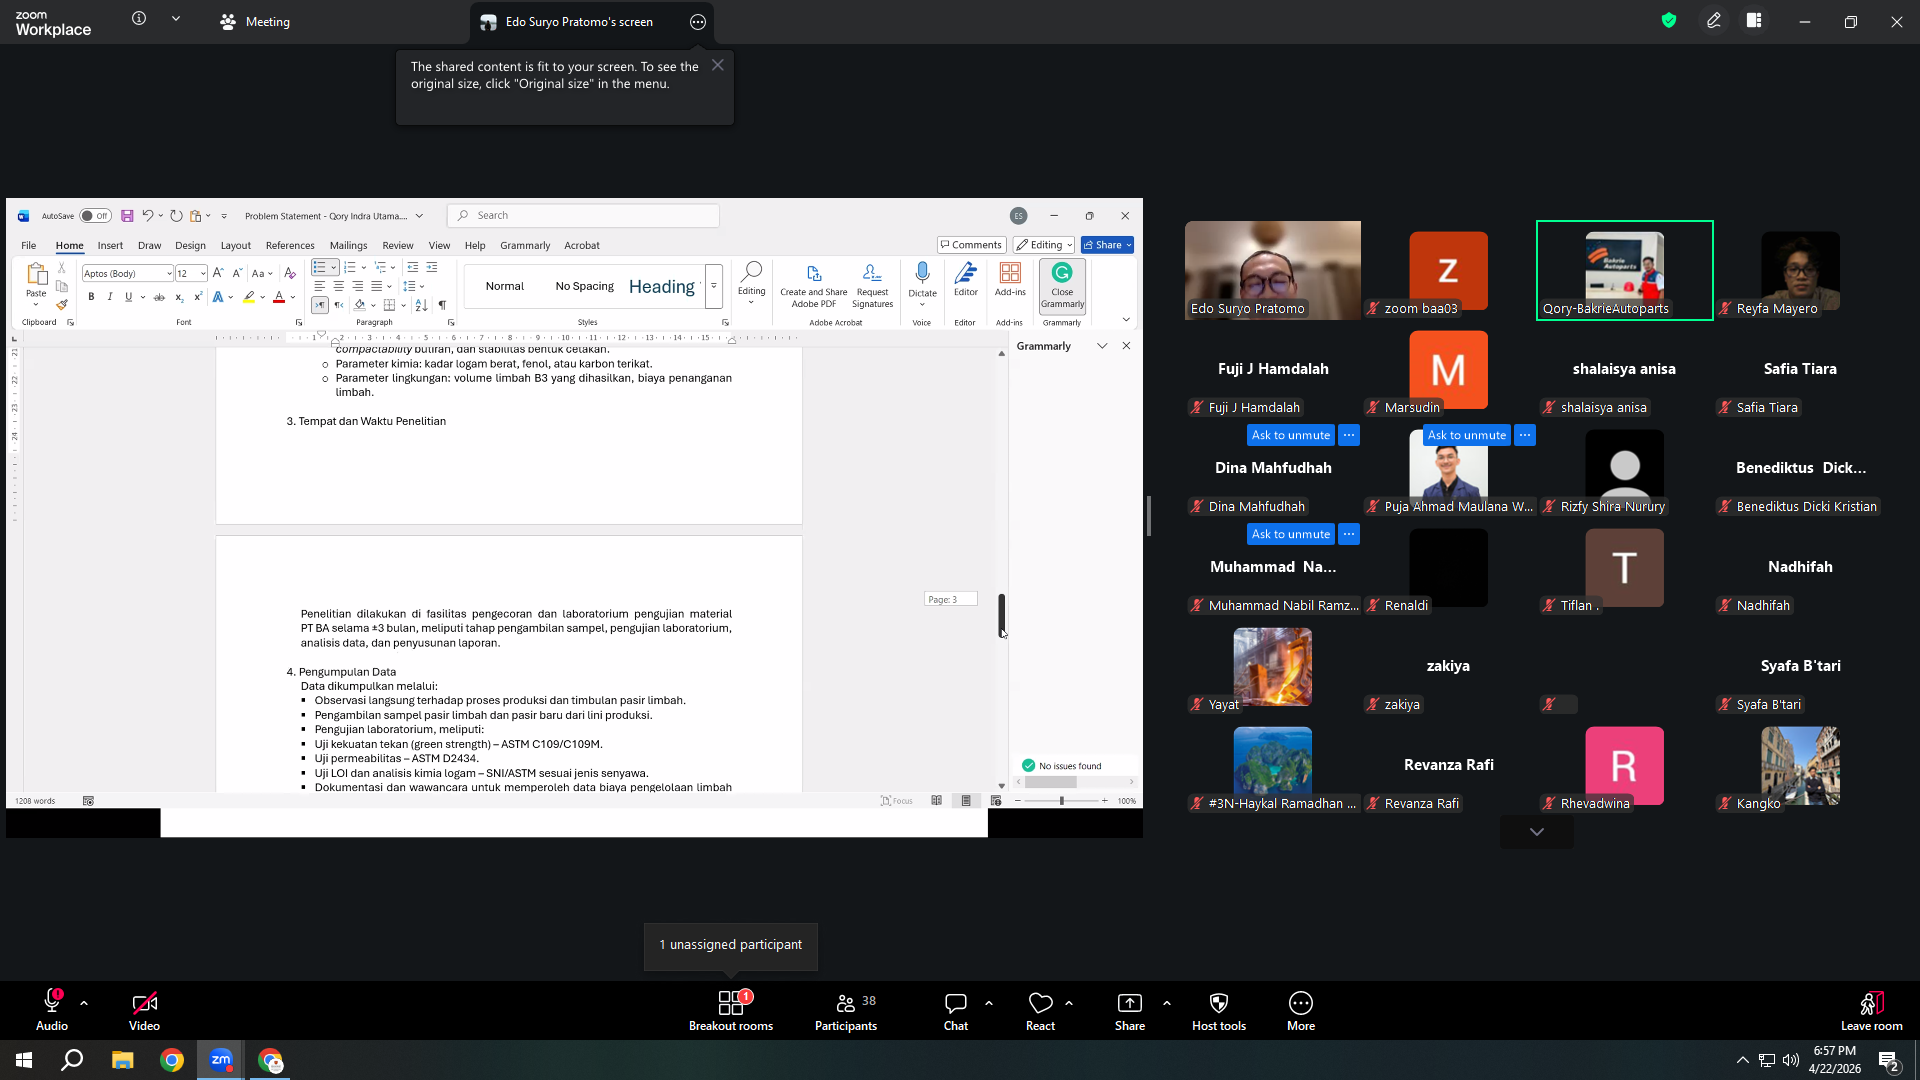Viewport: 1920px width, 1080px height.
Task: Open the Aptos (Body) font name dropdown
Action: click(x=169, y=274)
